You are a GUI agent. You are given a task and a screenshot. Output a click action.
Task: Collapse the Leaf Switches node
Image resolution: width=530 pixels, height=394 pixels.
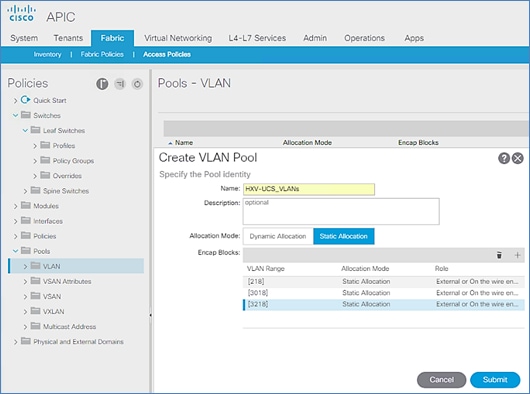click(25, 130)
